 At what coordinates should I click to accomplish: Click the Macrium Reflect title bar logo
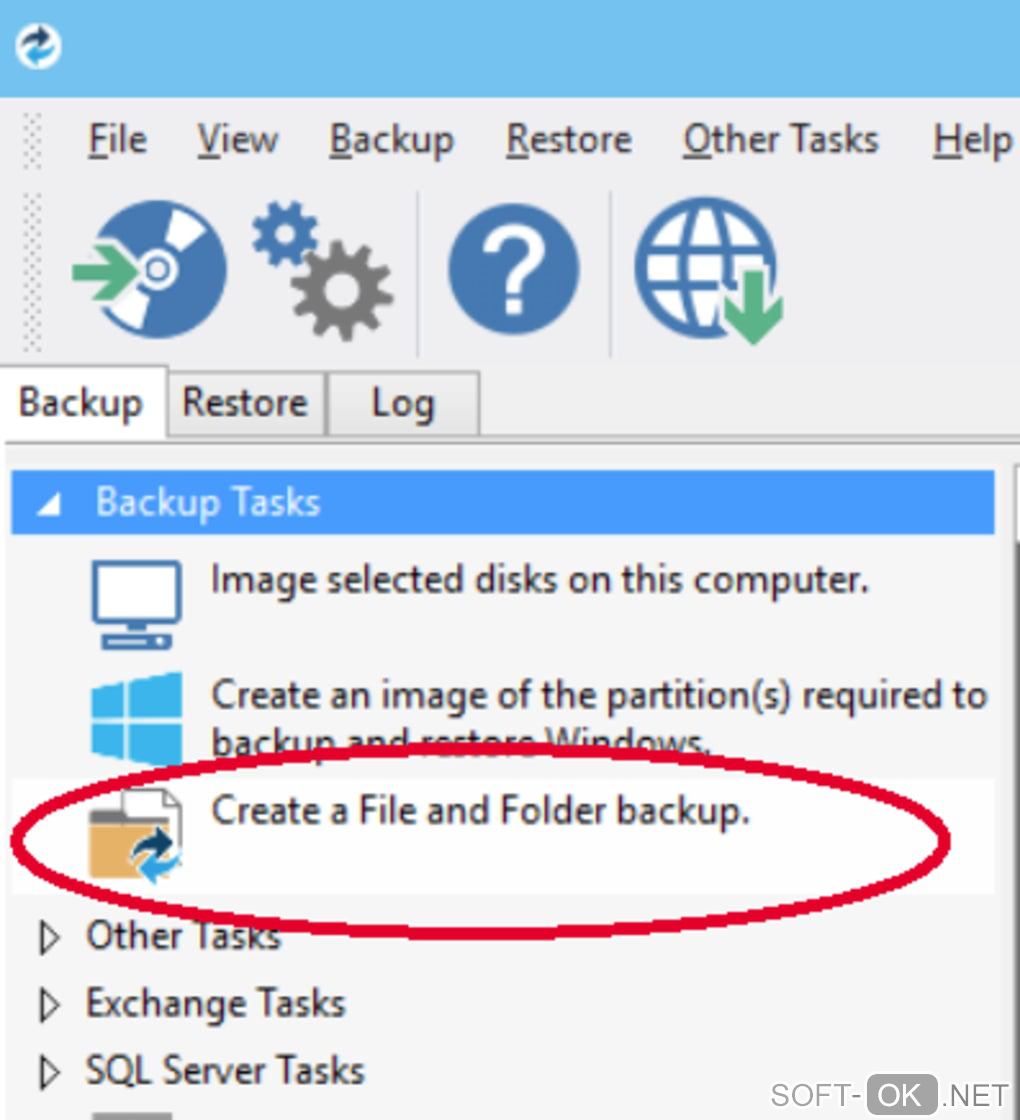click(38, 46)
